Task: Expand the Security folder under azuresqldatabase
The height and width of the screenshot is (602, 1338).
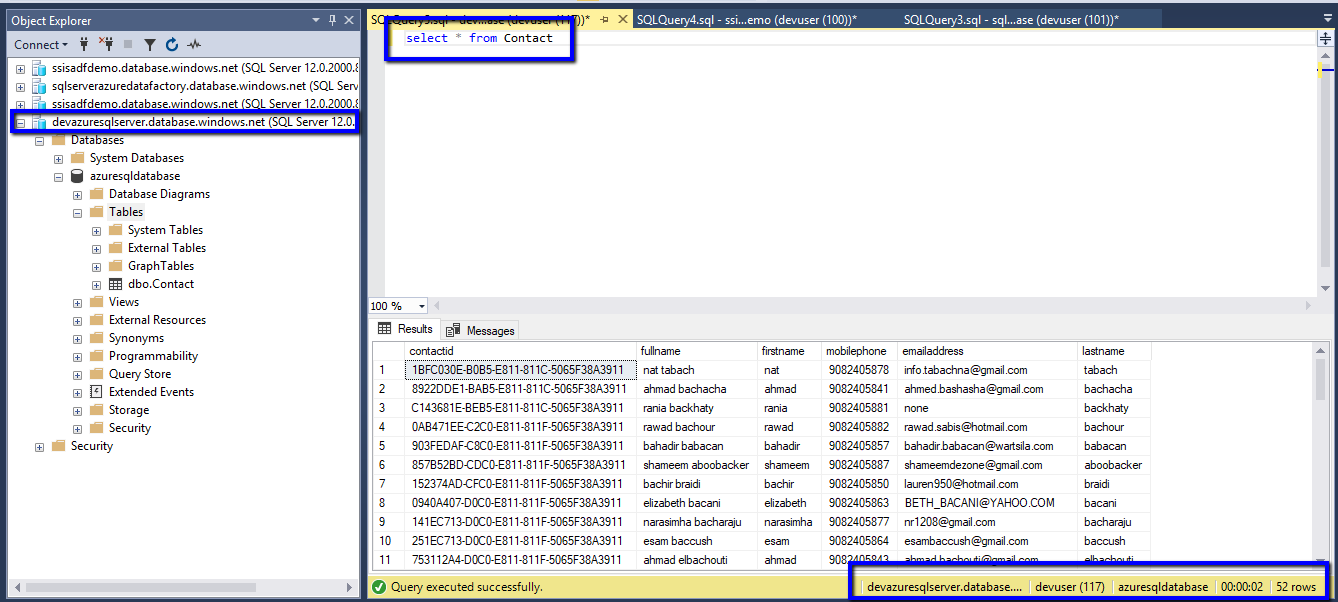Action: click(x=78, y=428)
